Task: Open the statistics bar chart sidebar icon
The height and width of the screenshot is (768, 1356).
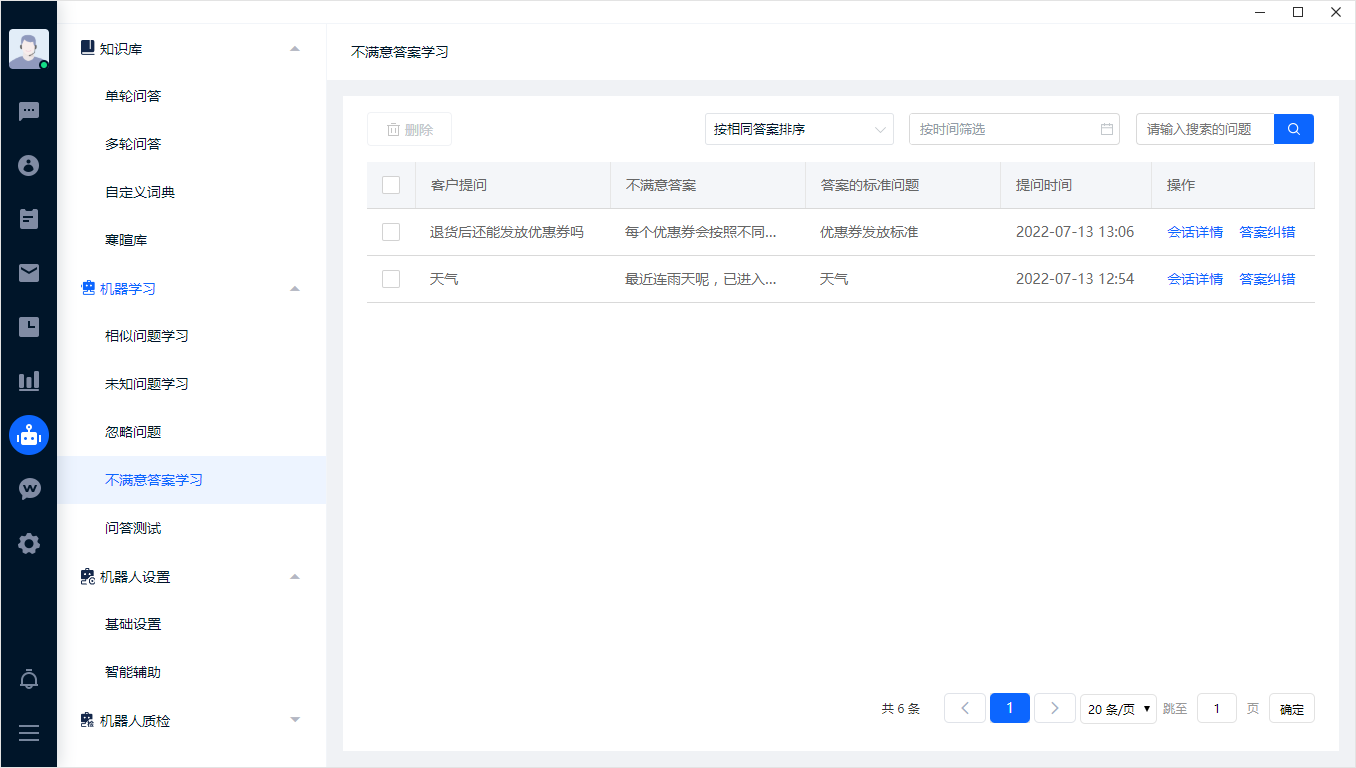Action: (x=29, y=381)
